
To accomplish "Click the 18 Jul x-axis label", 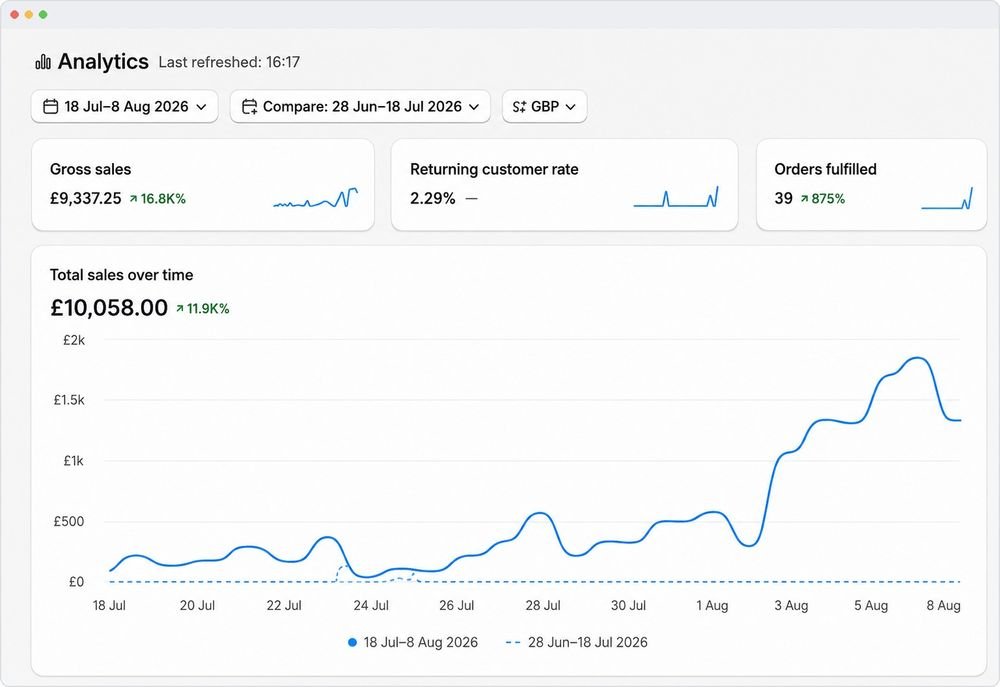I will (109, 605).
